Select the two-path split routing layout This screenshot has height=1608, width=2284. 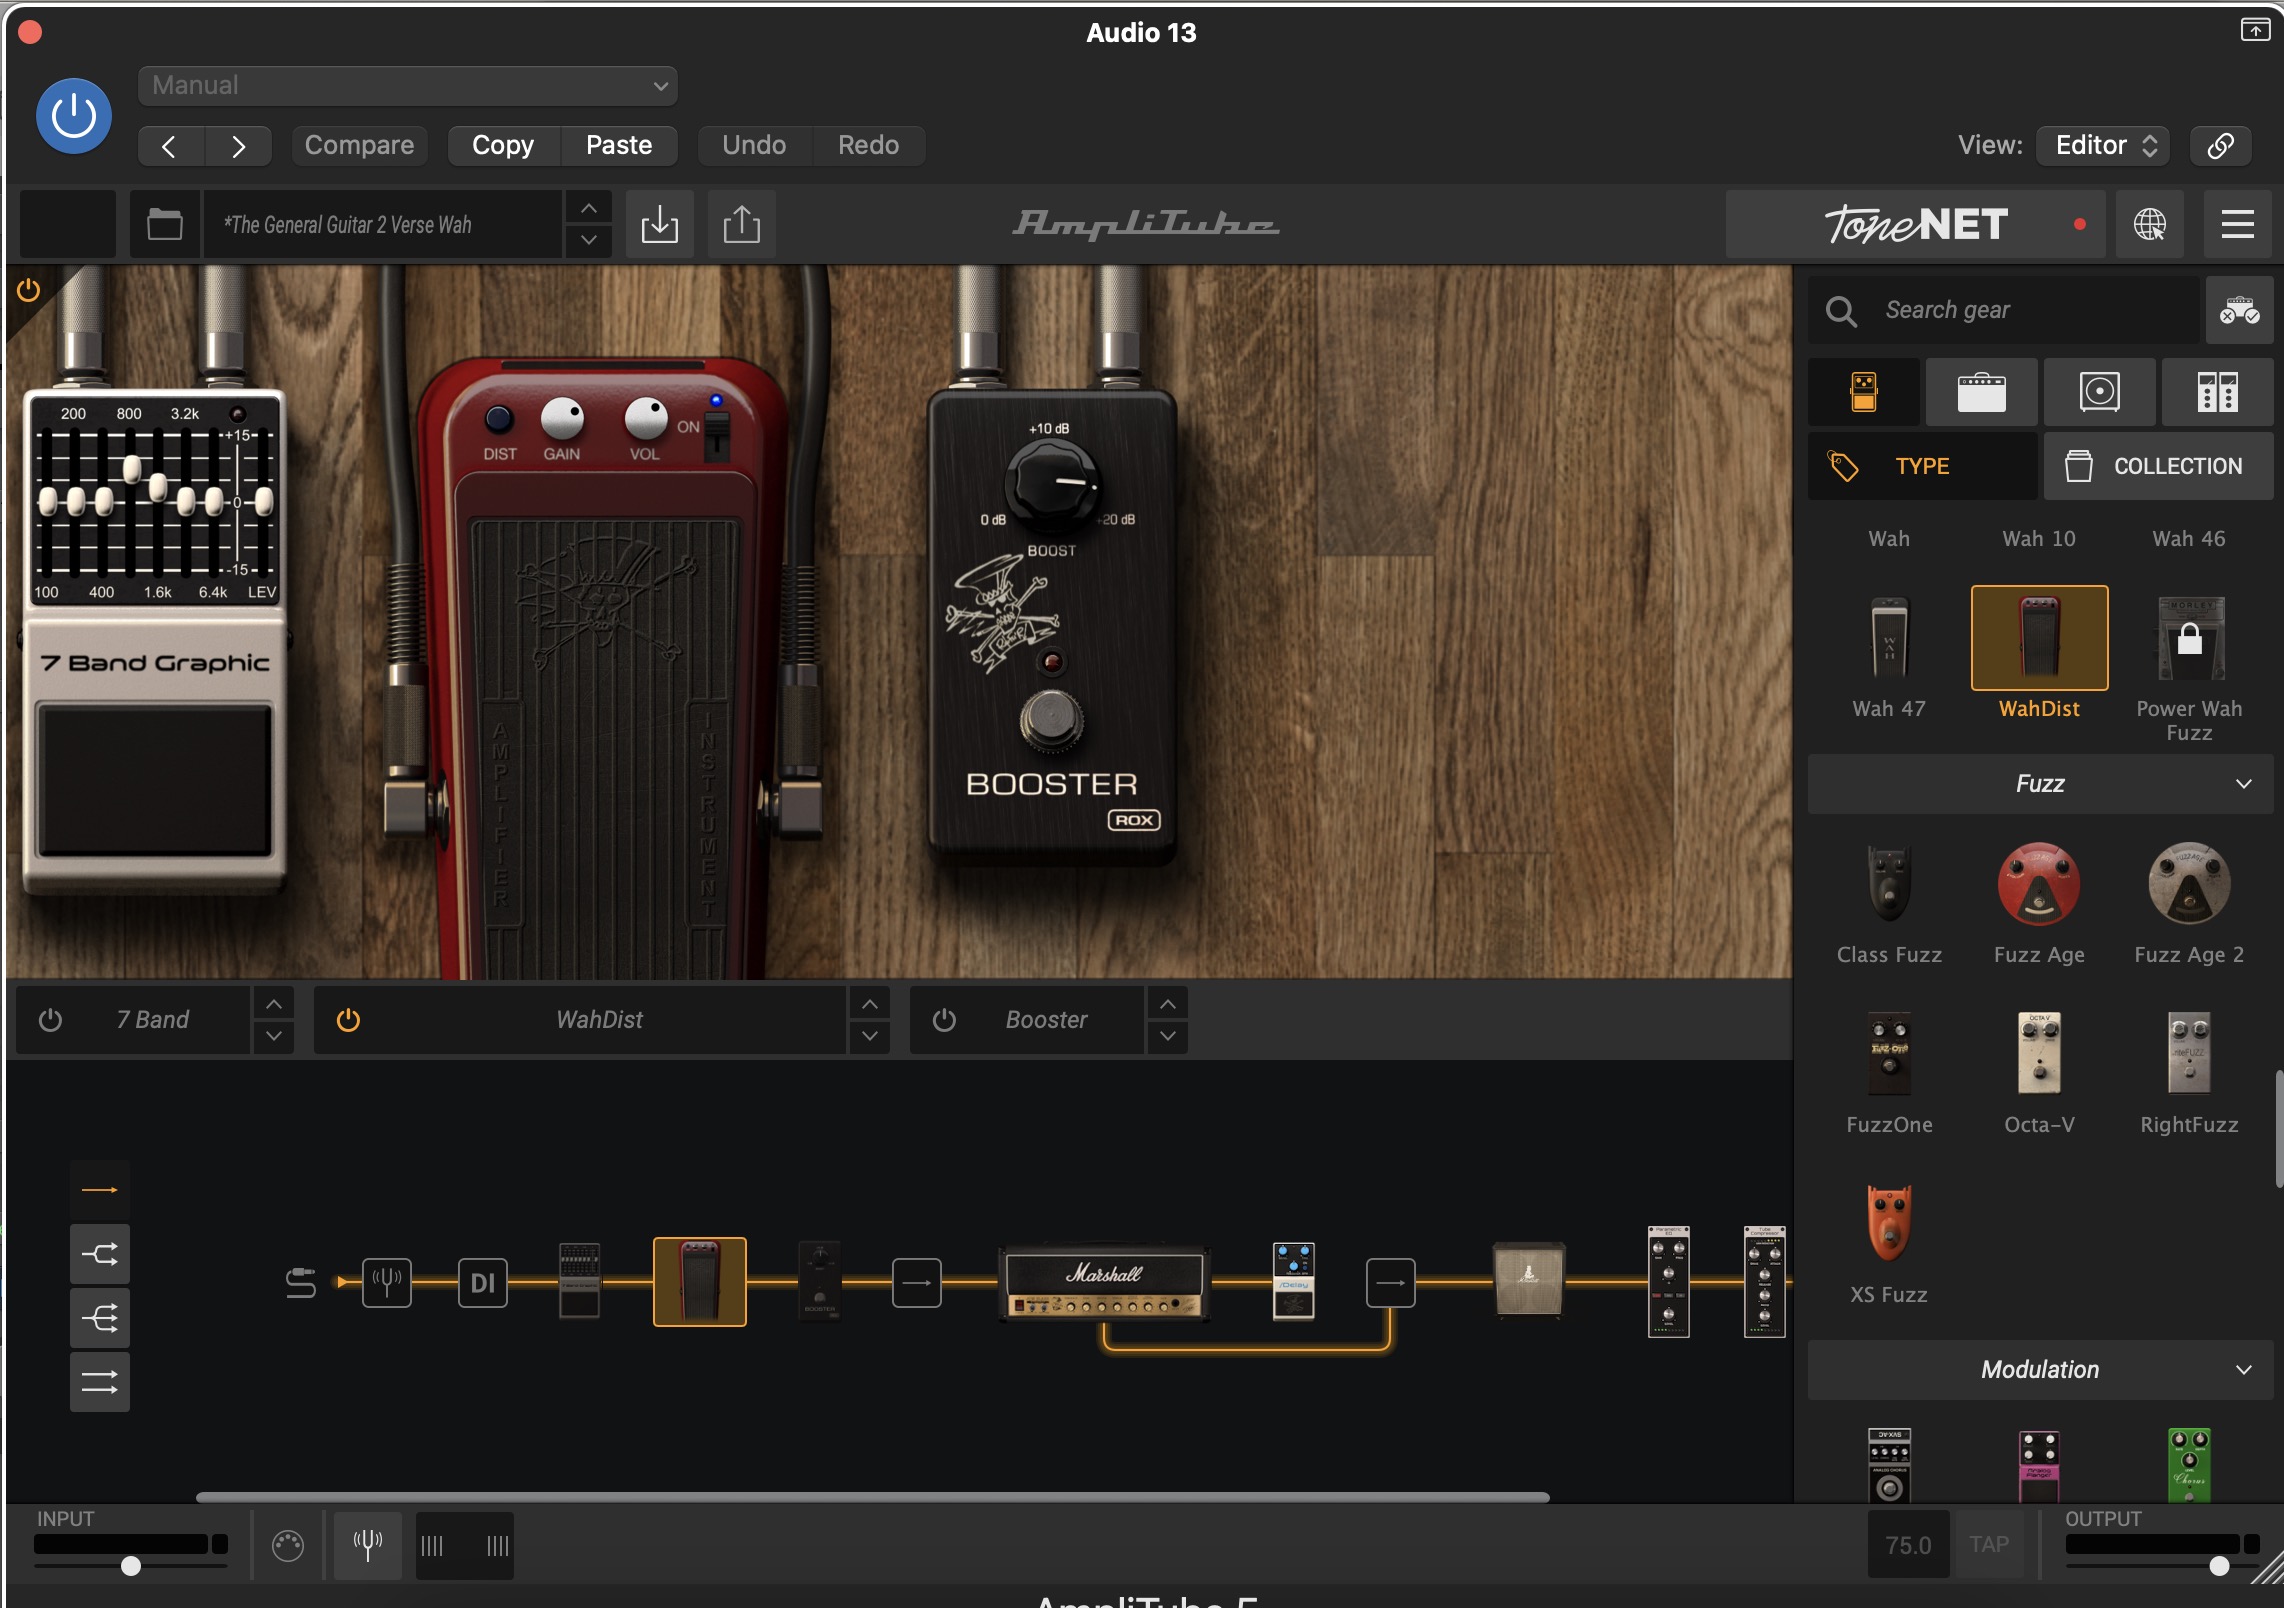[x=100, y=1254]
